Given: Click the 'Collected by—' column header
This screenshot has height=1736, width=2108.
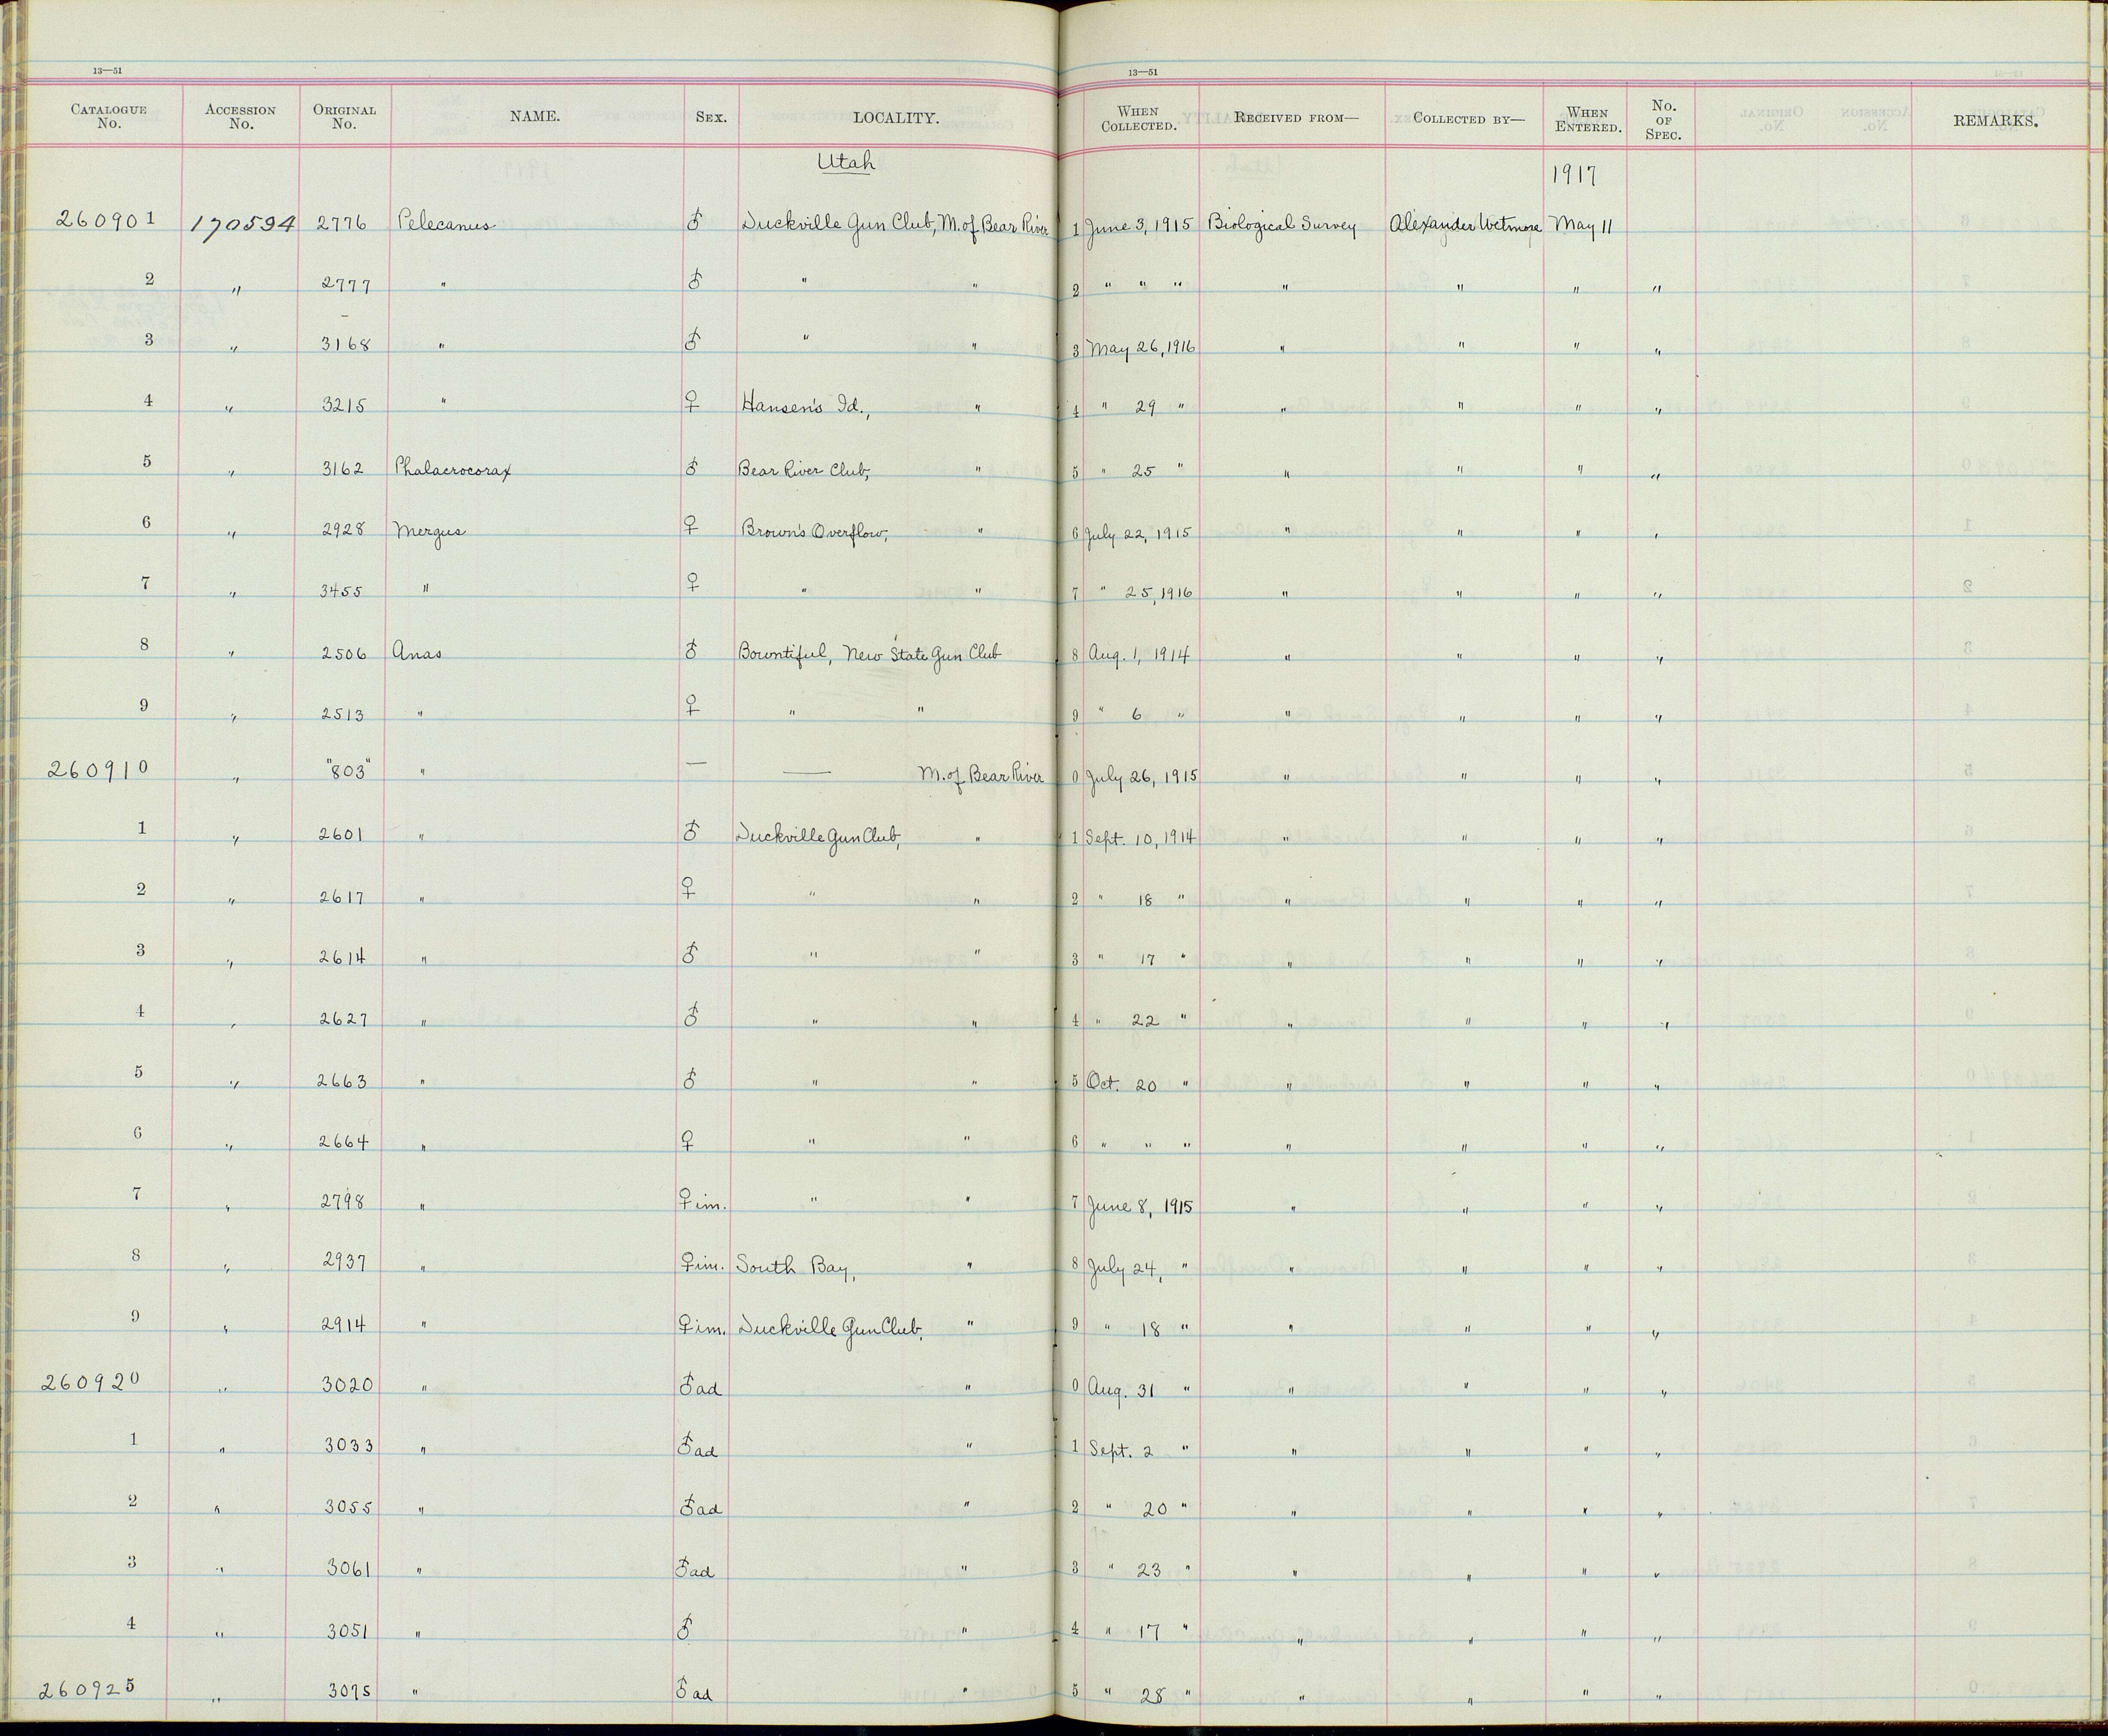Looking at the screenshot, I should pyautogui.click(x=1469, y=119).
